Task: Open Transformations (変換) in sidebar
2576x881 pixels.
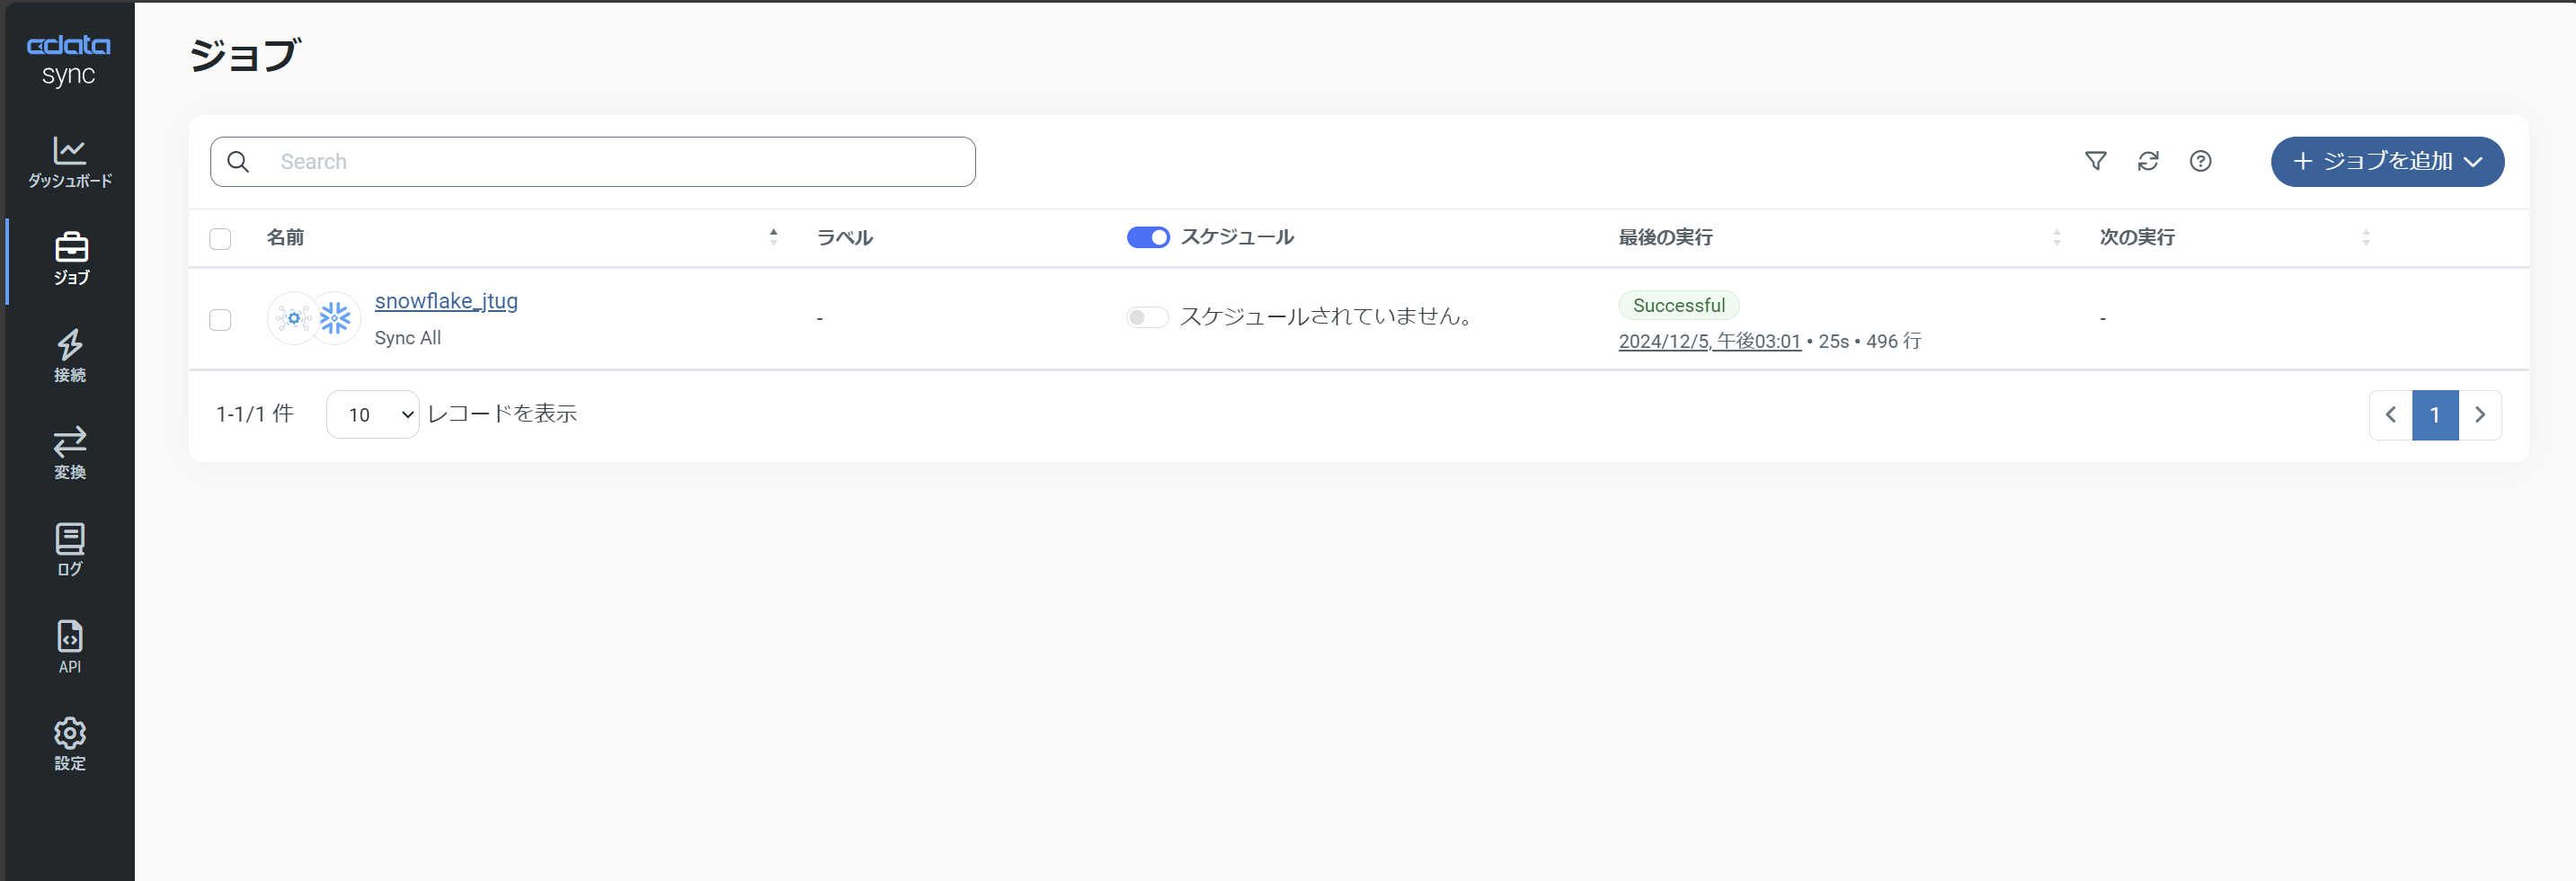Action: [x=70, y=453]
